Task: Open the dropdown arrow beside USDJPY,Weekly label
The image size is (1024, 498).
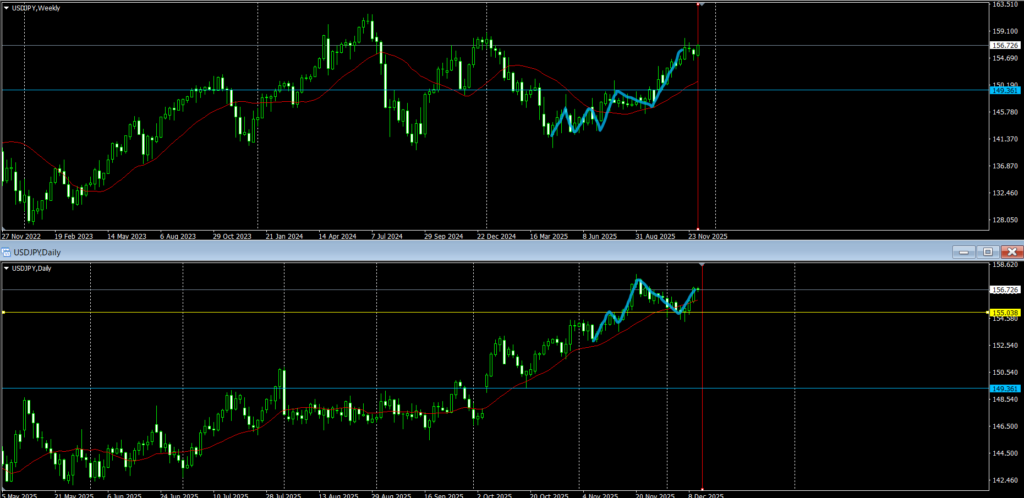Action: (x=6, y=8)
